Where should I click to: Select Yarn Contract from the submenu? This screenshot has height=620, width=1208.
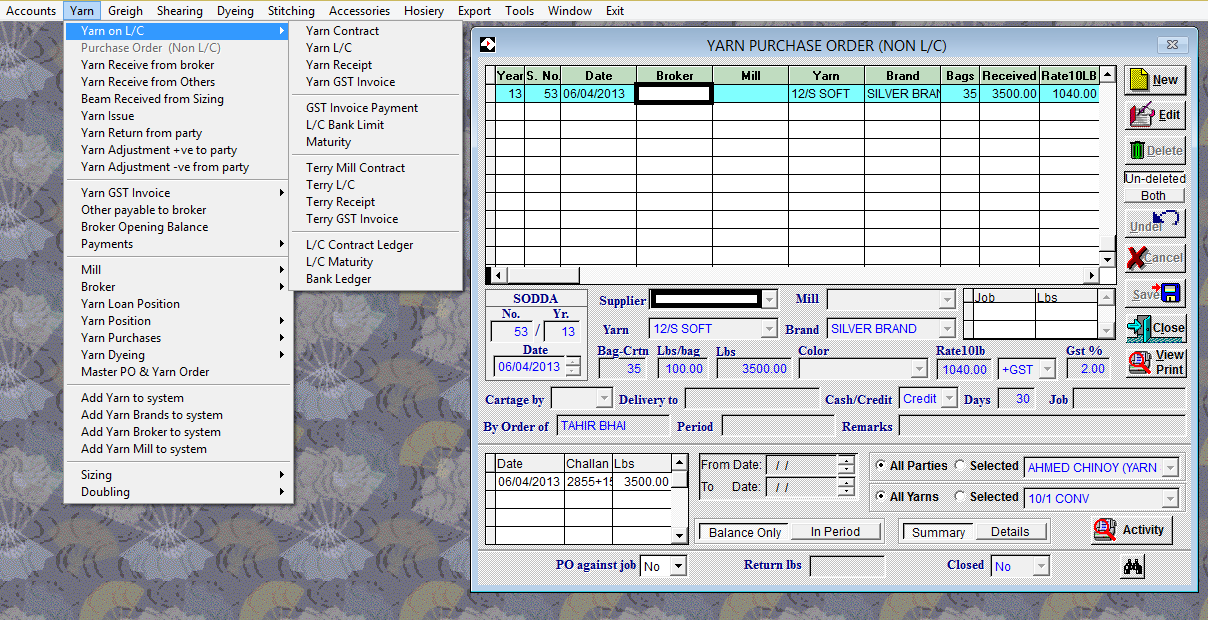[x=342, y=31]
